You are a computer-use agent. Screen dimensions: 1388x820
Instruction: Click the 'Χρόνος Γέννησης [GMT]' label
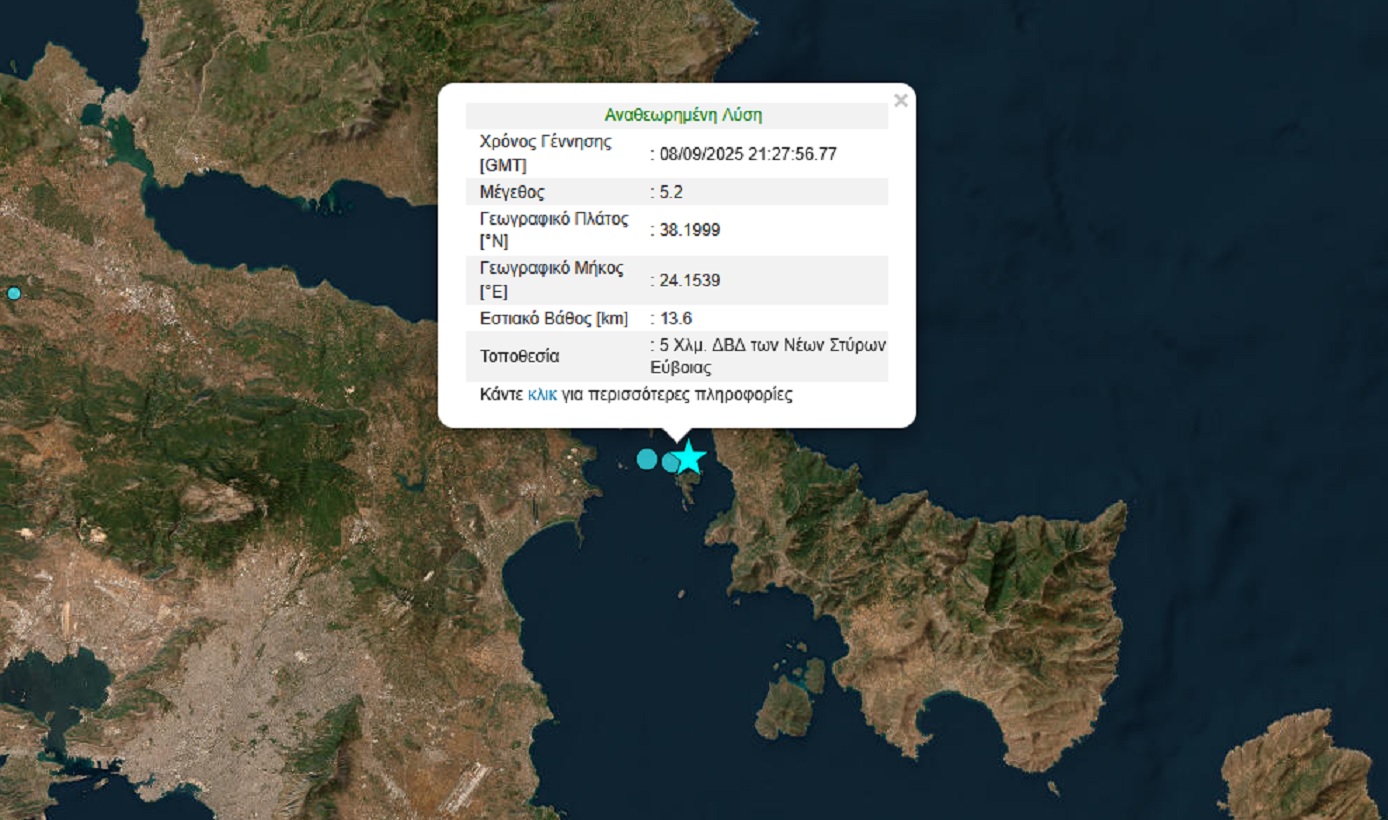[545, 153]
